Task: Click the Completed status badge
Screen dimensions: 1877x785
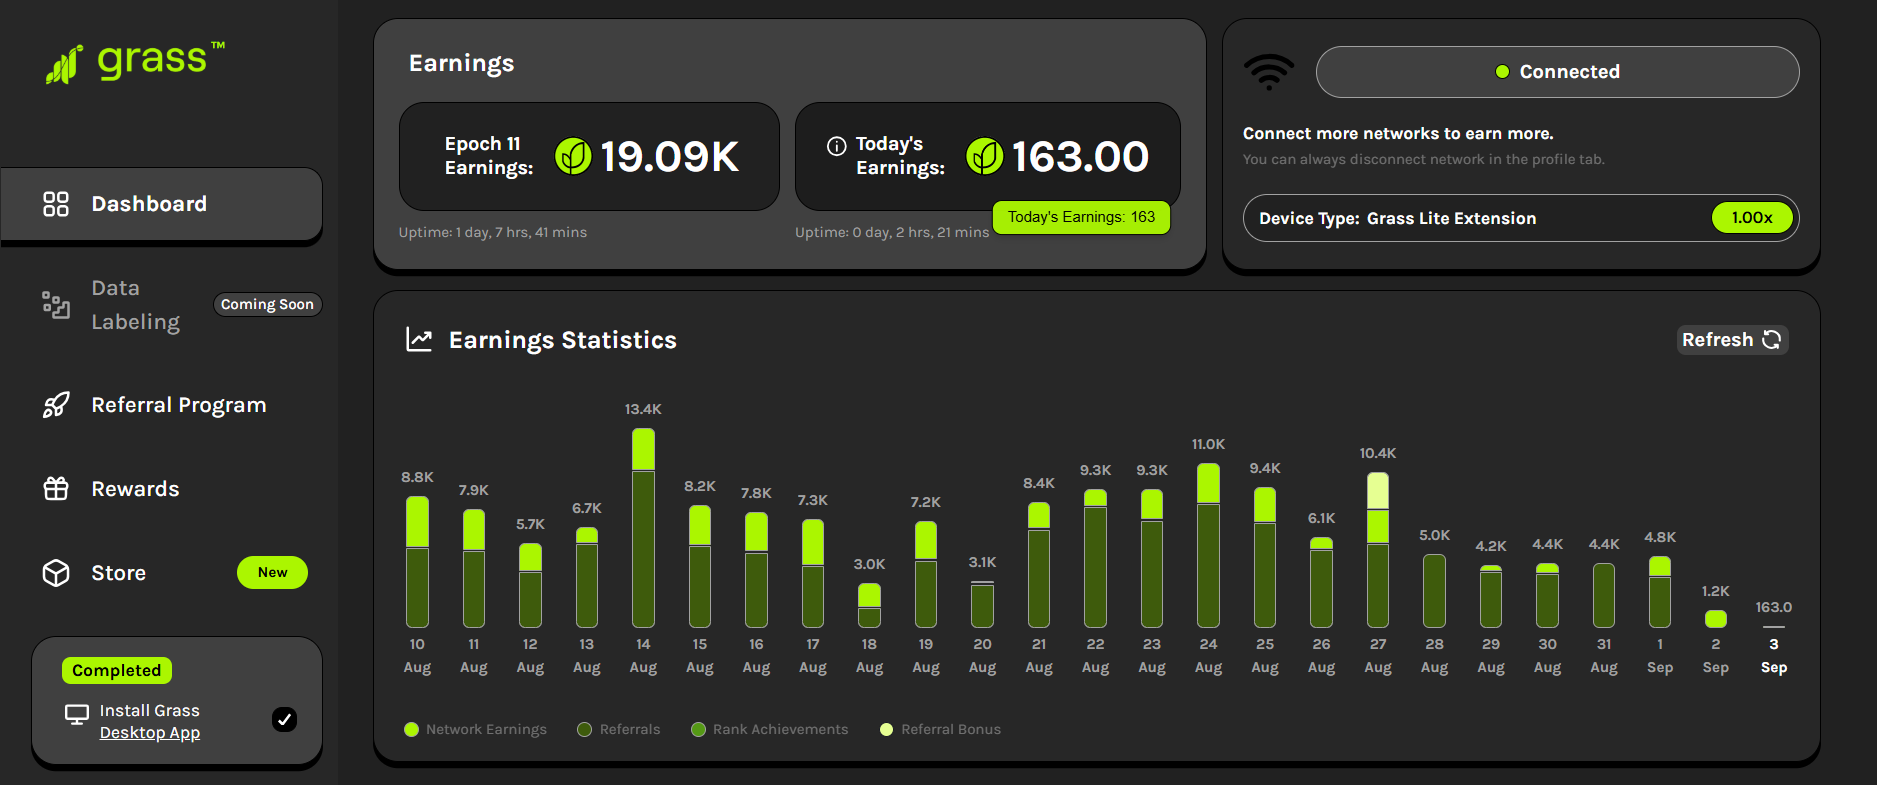Action: pos(117,670)
